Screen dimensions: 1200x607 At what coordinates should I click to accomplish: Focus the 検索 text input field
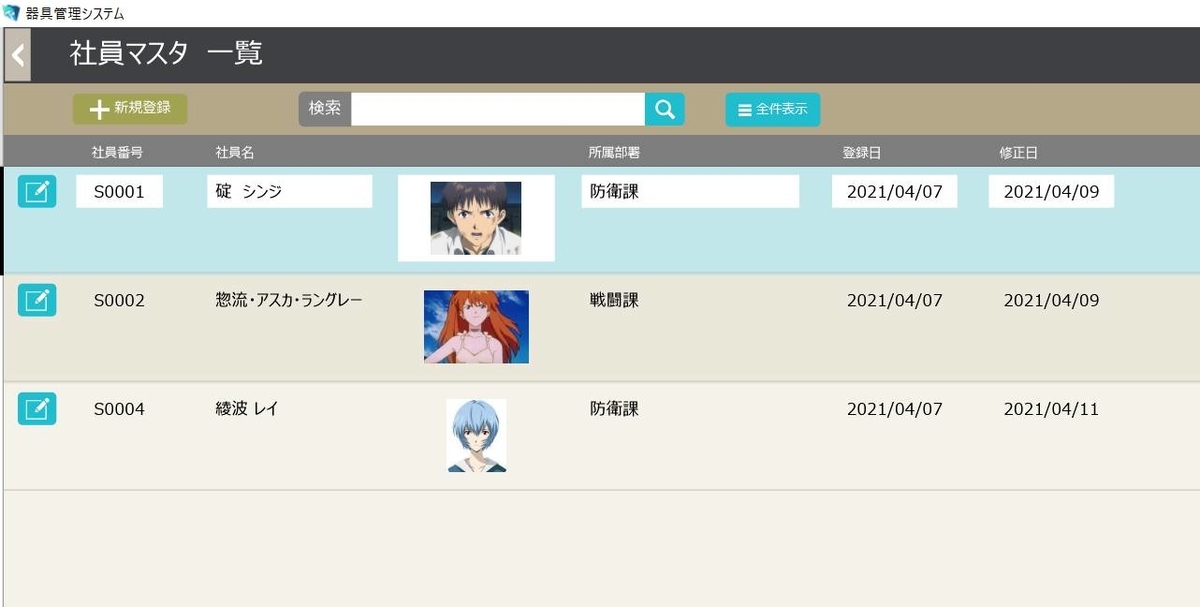pos(498,109)
